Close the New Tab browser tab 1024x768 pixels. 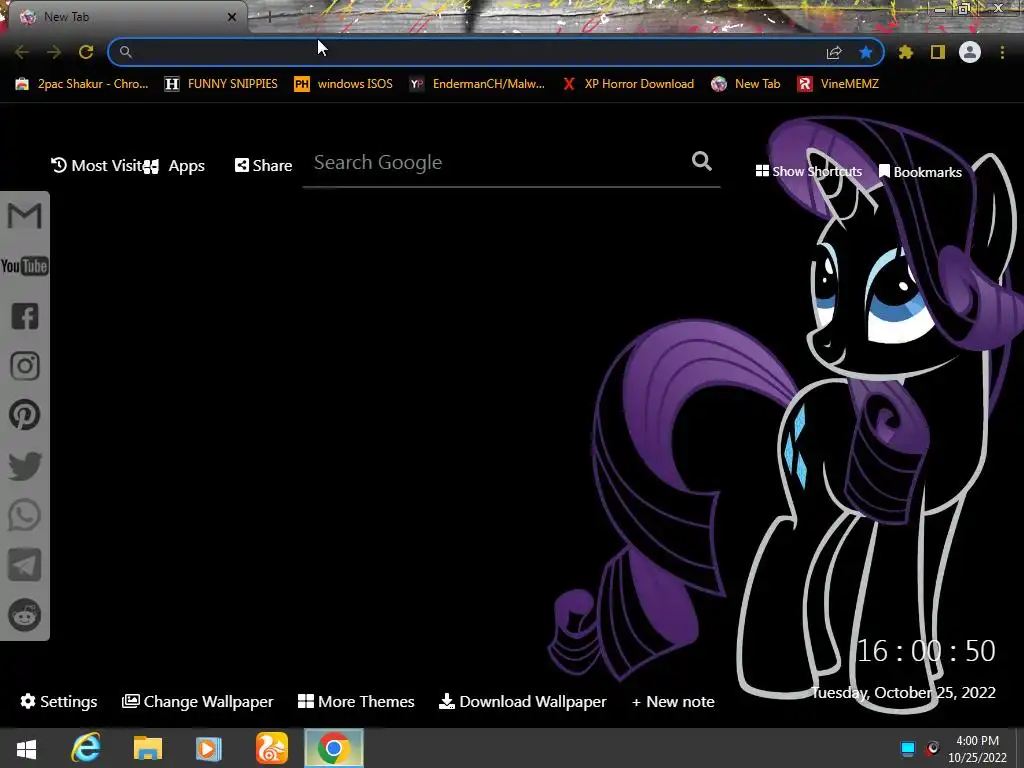tap(232, 17)
